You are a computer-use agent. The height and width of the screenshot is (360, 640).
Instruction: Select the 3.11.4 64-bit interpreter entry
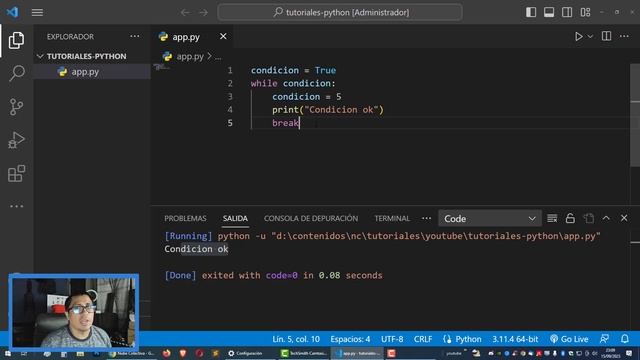515,339
